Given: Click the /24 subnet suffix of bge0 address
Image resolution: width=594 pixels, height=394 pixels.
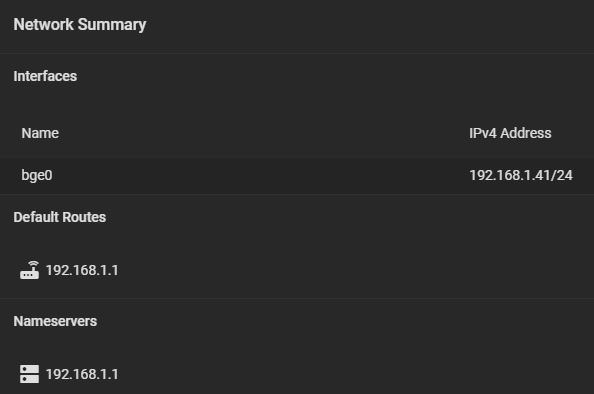Looking at the screenshot, I should [562, 175].
